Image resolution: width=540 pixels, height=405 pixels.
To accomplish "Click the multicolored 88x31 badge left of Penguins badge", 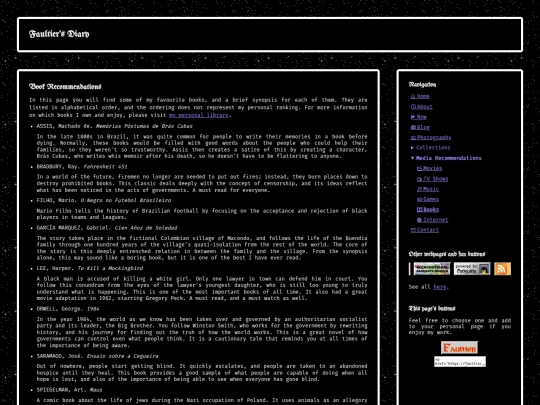I will coord(432,269).
